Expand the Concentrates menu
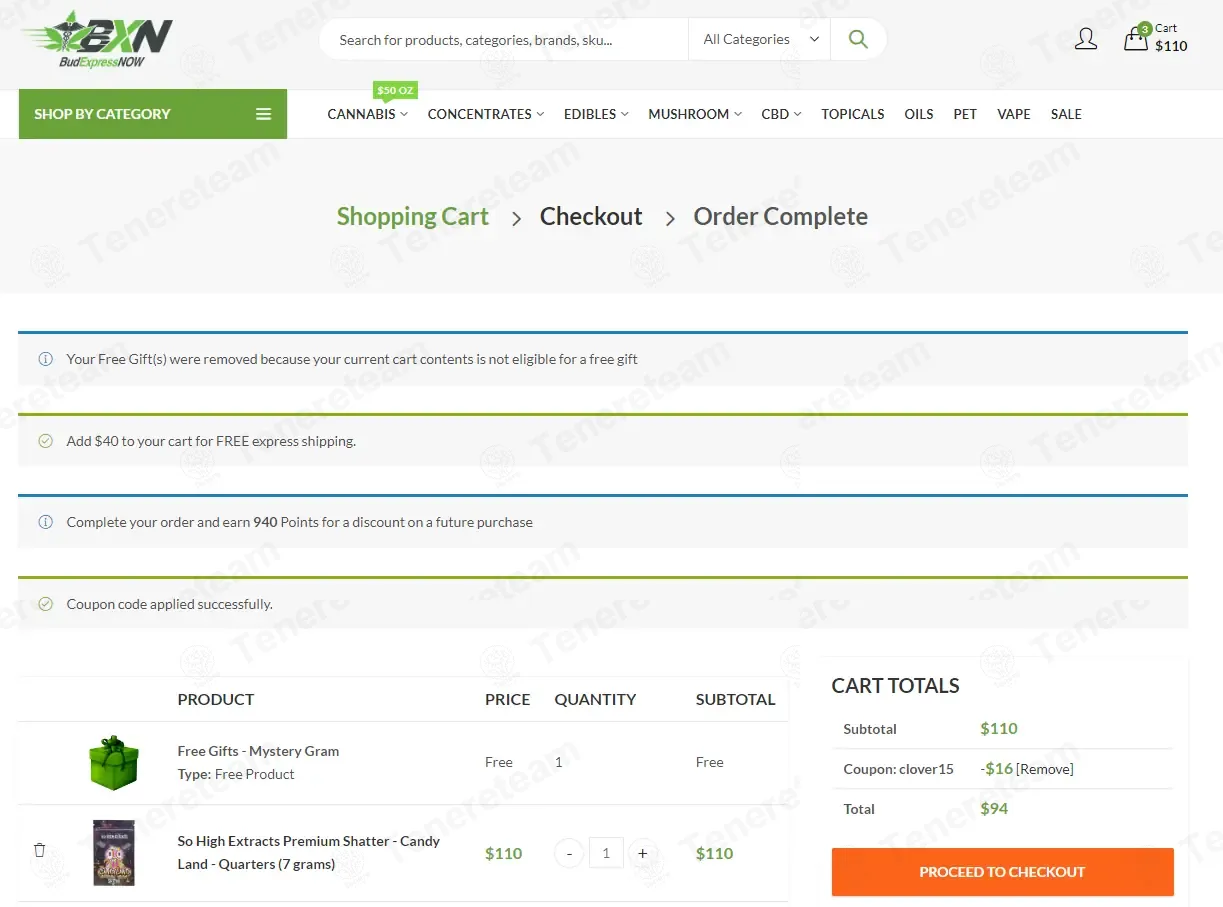Viewport: 1223px width, 907px height. point(486,114)
